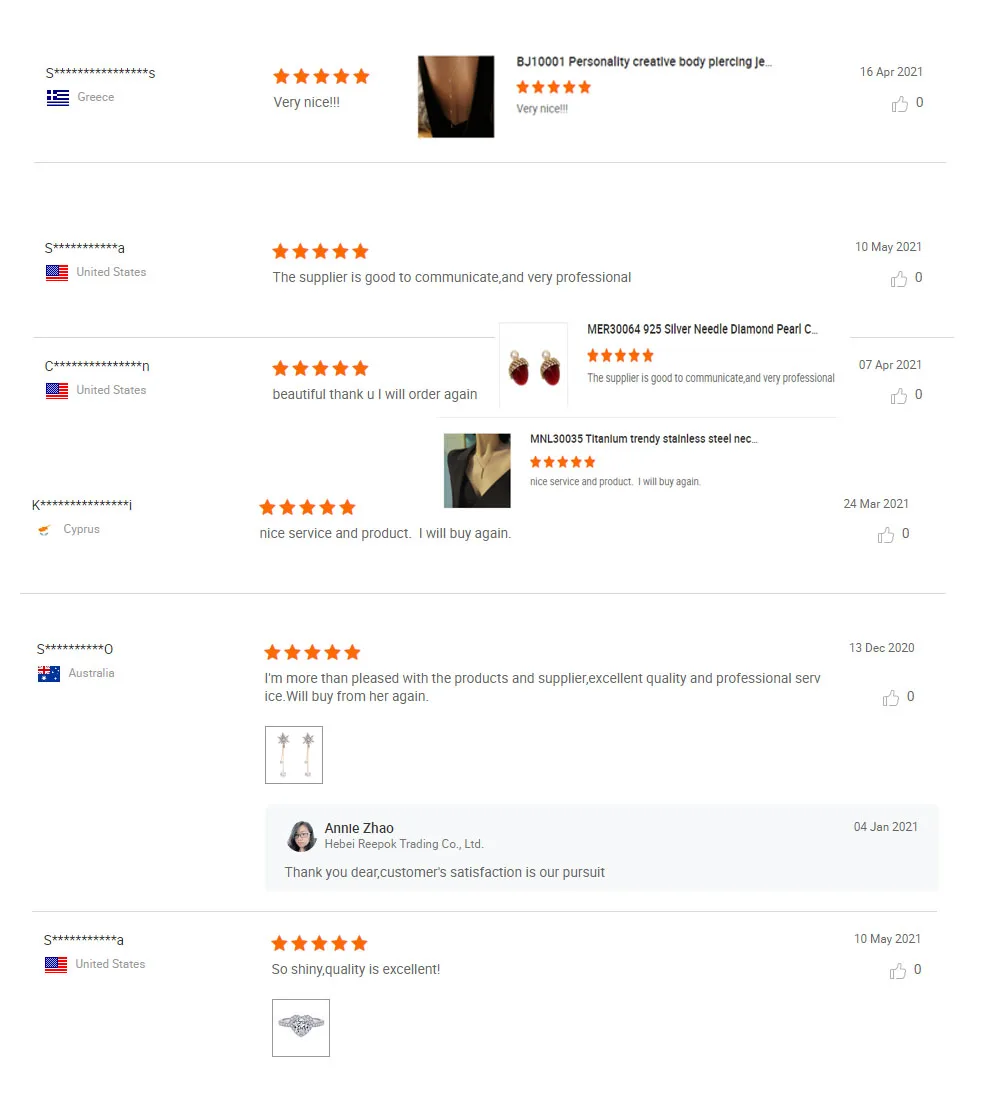1000x1105 pixels.
Task: Click the Australia flag icon
Action: [x=49, y=674]
